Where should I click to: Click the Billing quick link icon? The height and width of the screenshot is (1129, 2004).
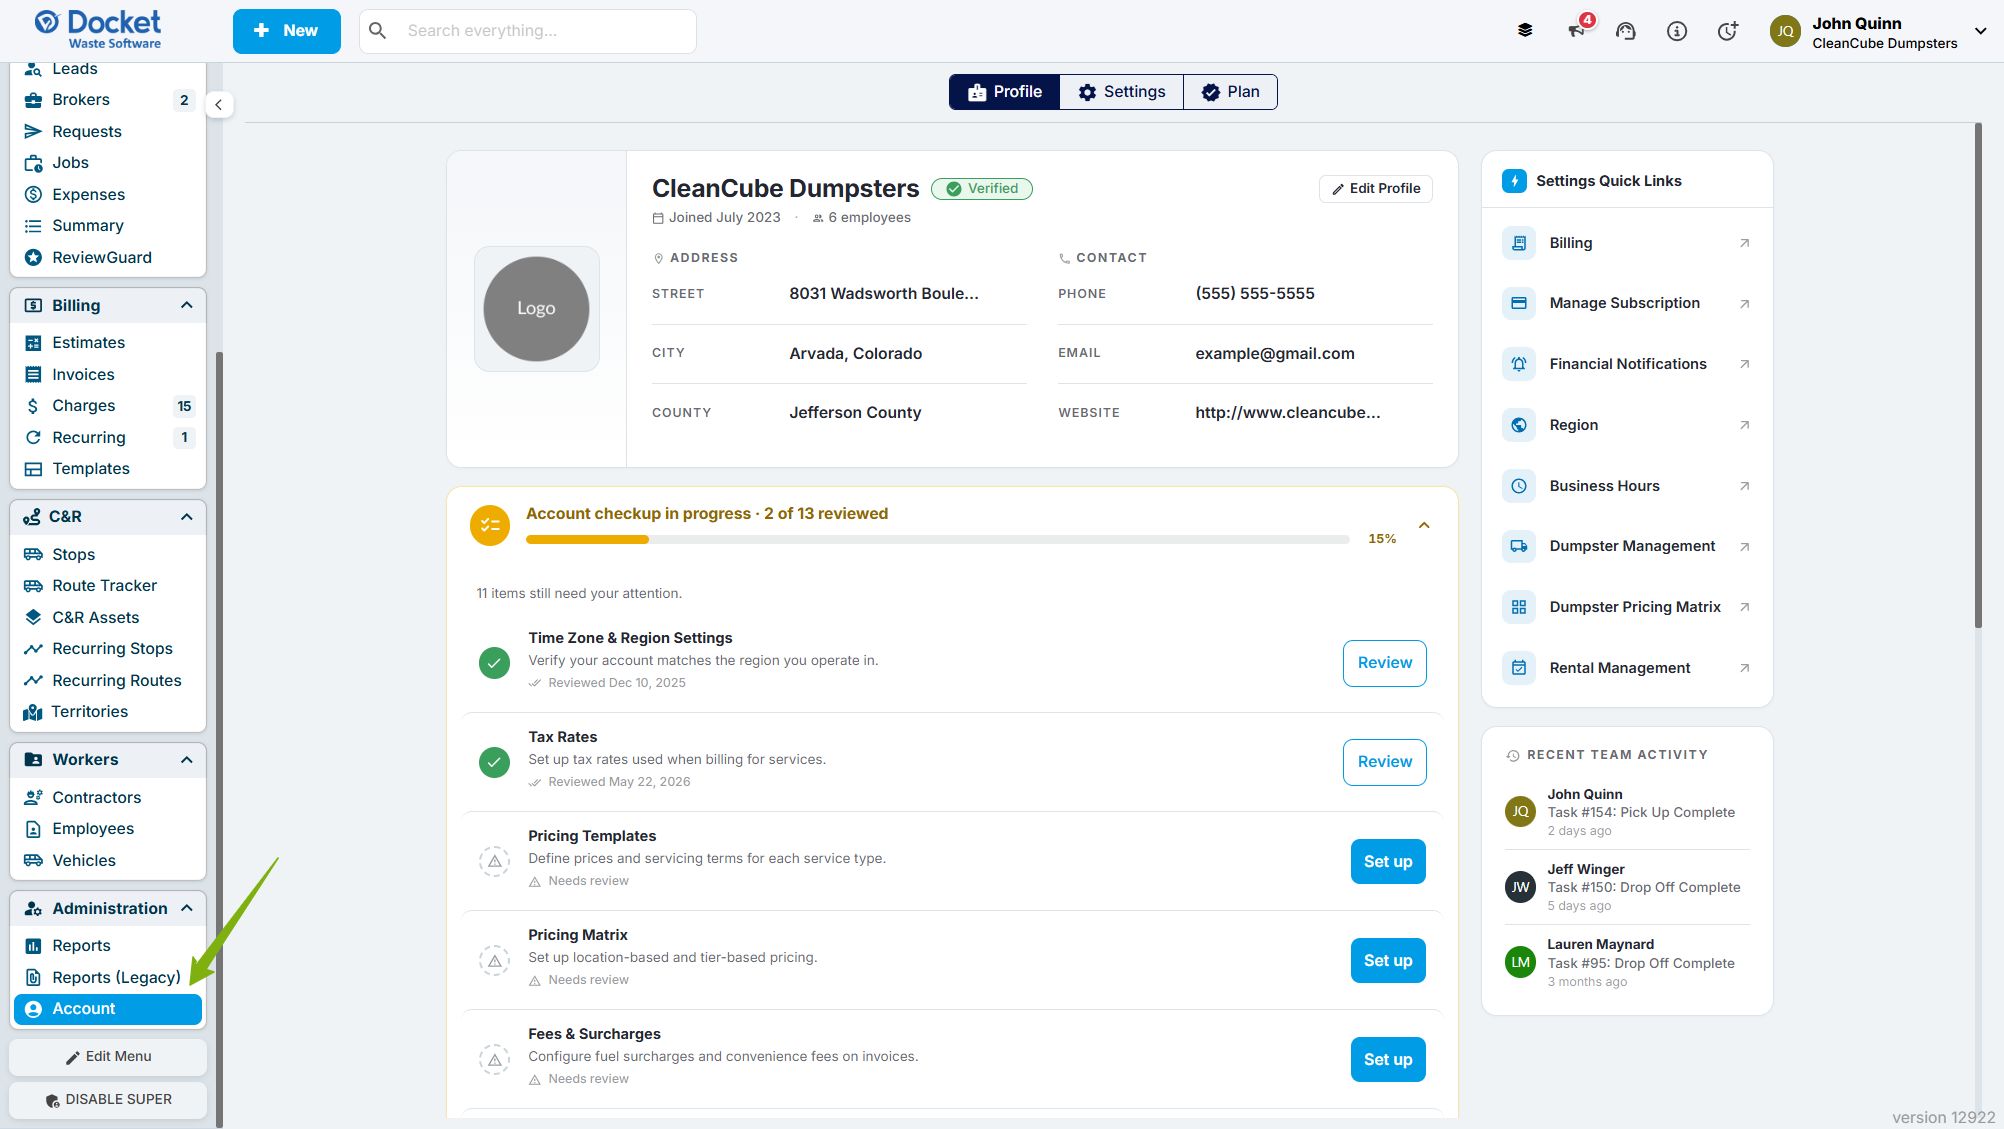tap(1519, 243)
